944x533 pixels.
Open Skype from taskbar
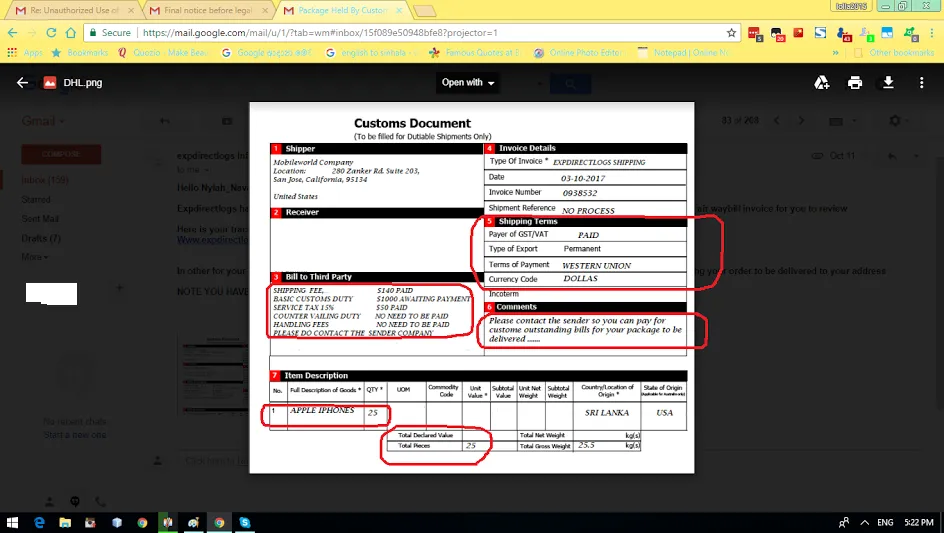coord(244,522)
